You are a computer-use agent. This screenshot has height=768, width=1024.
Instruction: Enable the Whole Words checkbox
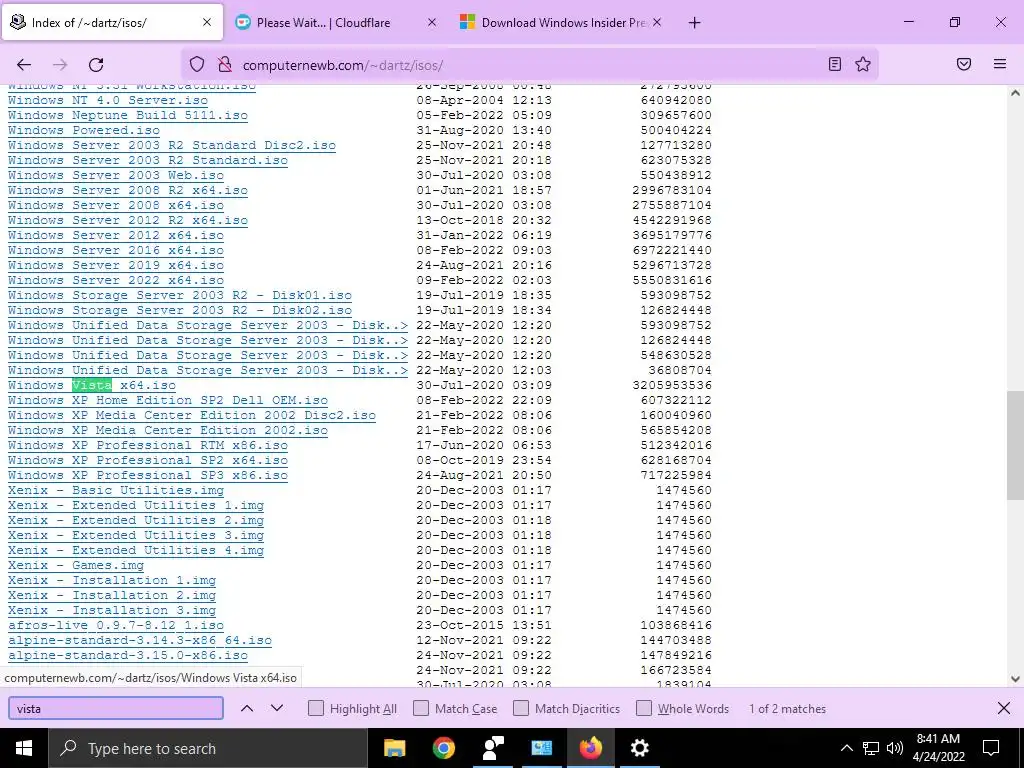[644, 709]
